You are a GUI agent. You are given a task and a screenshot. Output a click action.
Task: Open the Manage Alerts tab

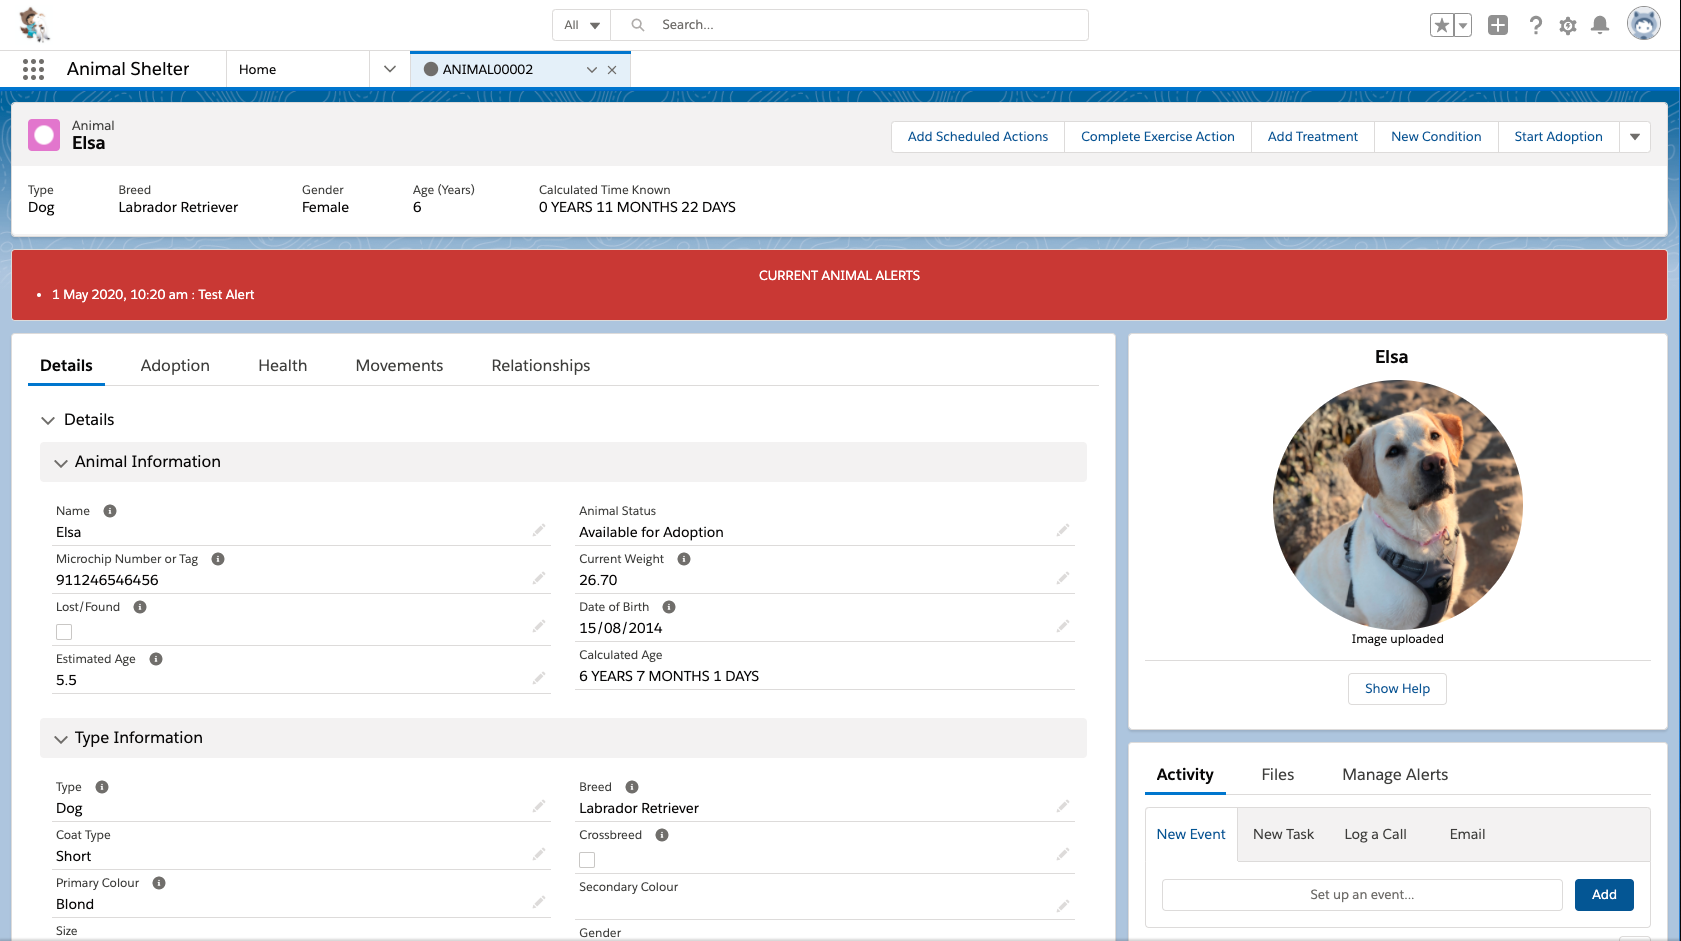point(1395,775)
